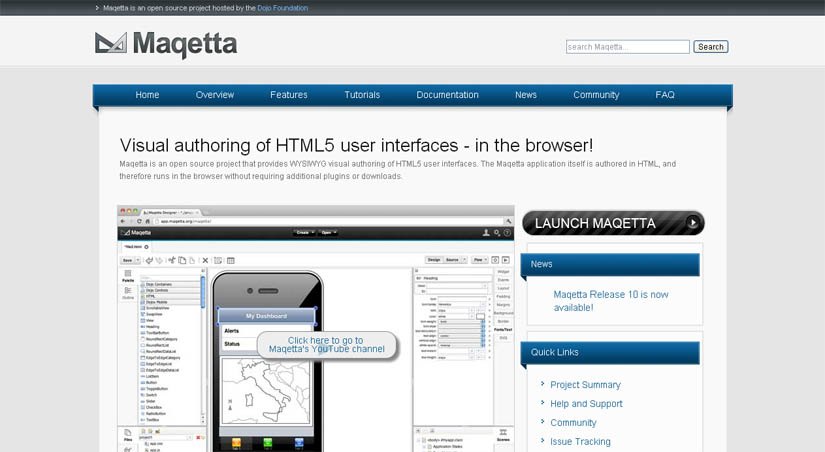Click the Maqetta logo
Image resolution: width=825 pixels, height=452 pixels.
point(166,44)
